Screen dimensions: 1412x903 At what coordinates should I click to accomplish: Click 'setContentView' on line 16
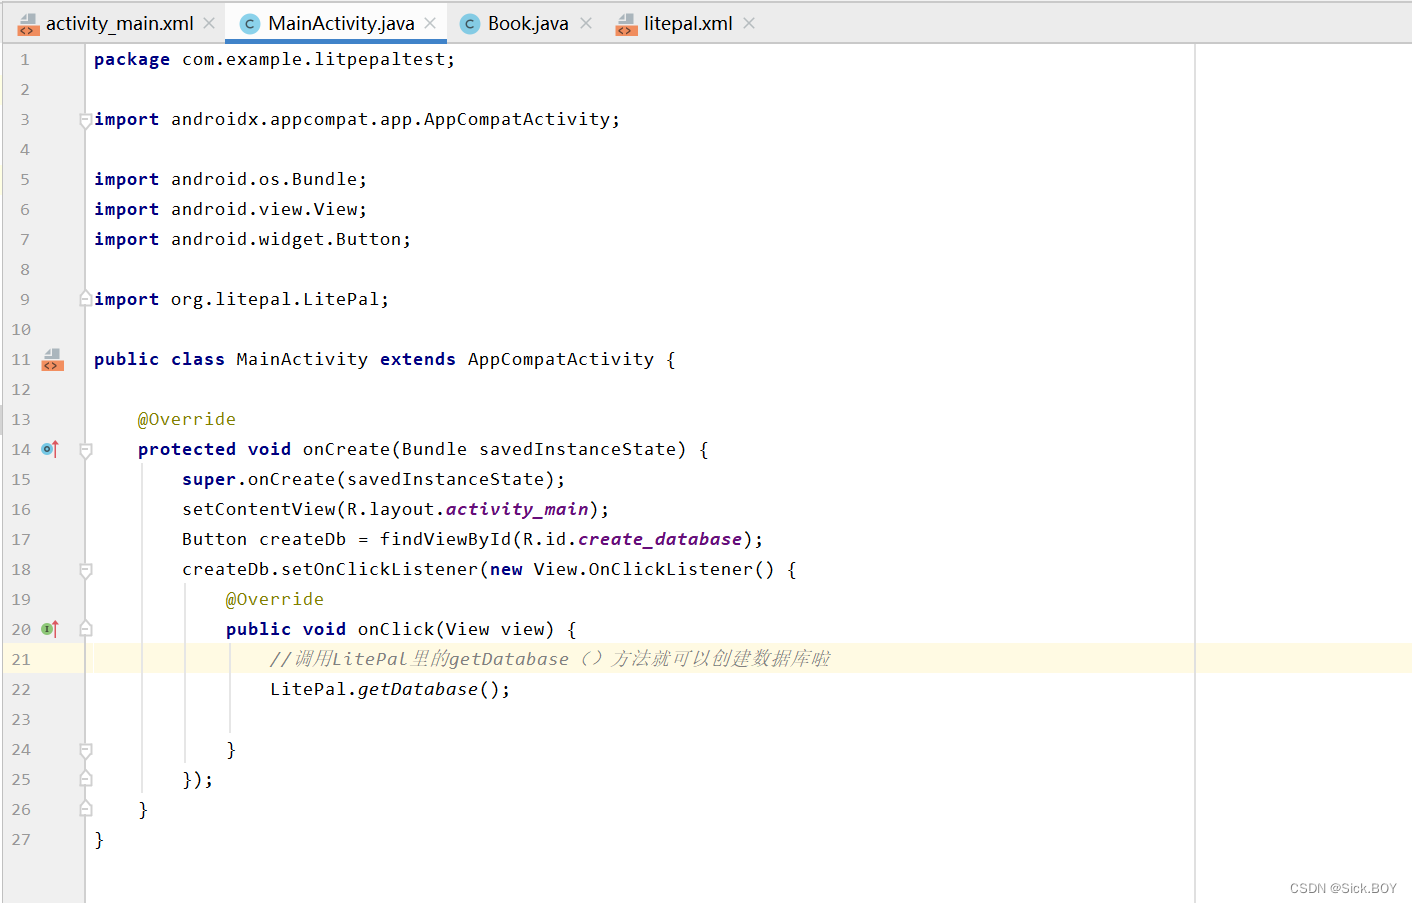point(259,509)
